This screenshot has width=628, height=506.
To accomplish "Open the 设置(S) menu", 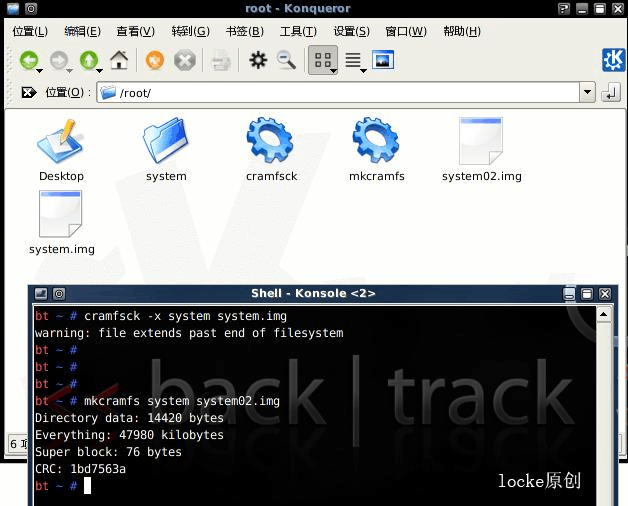I will tap(351, 31).
